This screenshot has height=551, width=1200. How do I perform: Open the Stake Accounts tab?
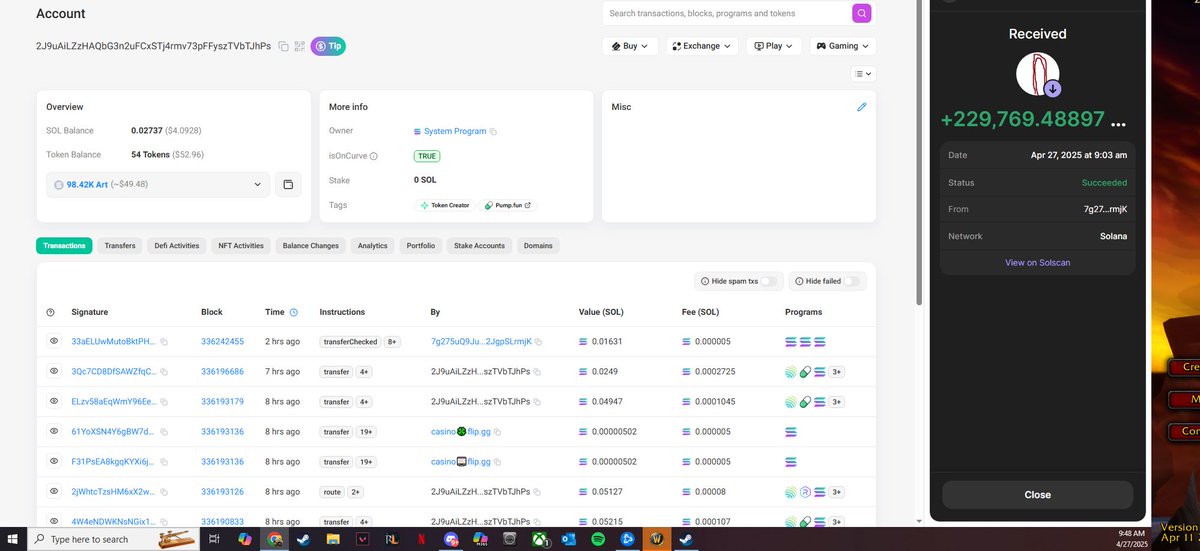point(479,245)
